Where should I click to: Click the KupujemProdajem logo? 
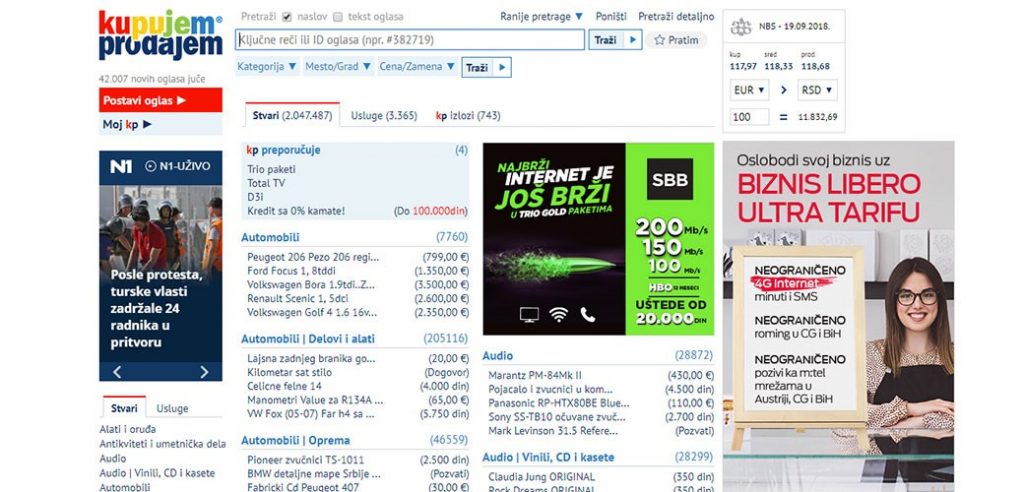pyautogui.click(x=160, y=35)
